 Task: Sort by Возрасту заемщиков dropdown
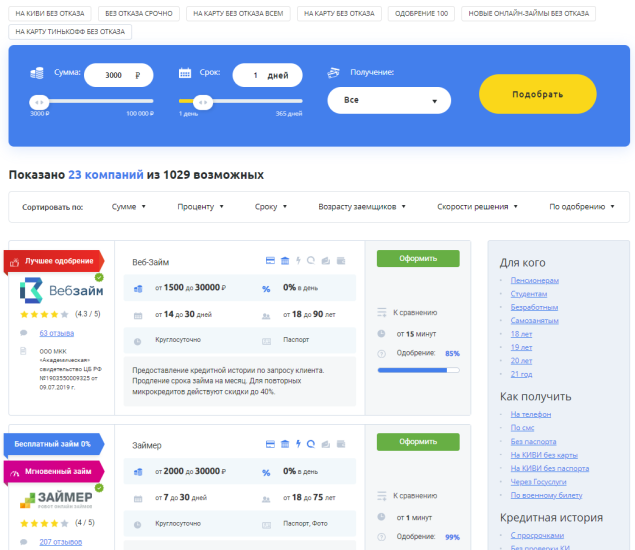click(362, 207)
